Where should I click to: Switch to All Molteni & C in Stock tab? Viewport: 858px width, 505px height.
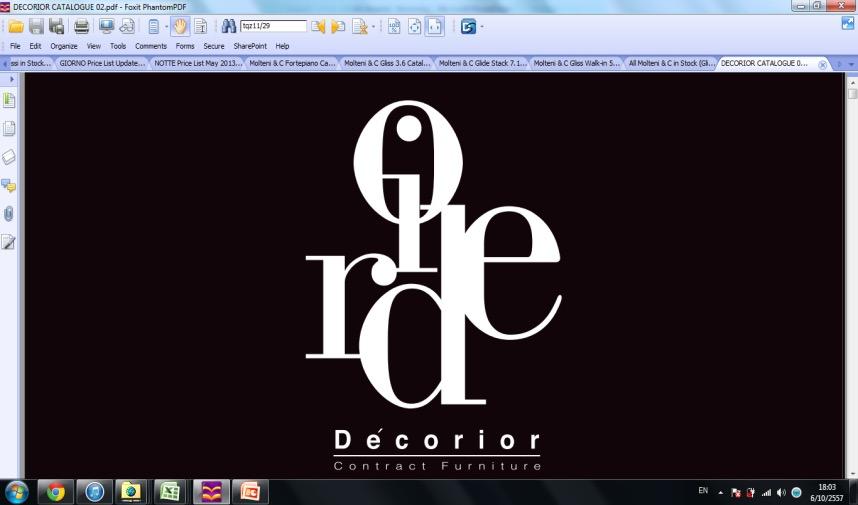pos(671,63)
